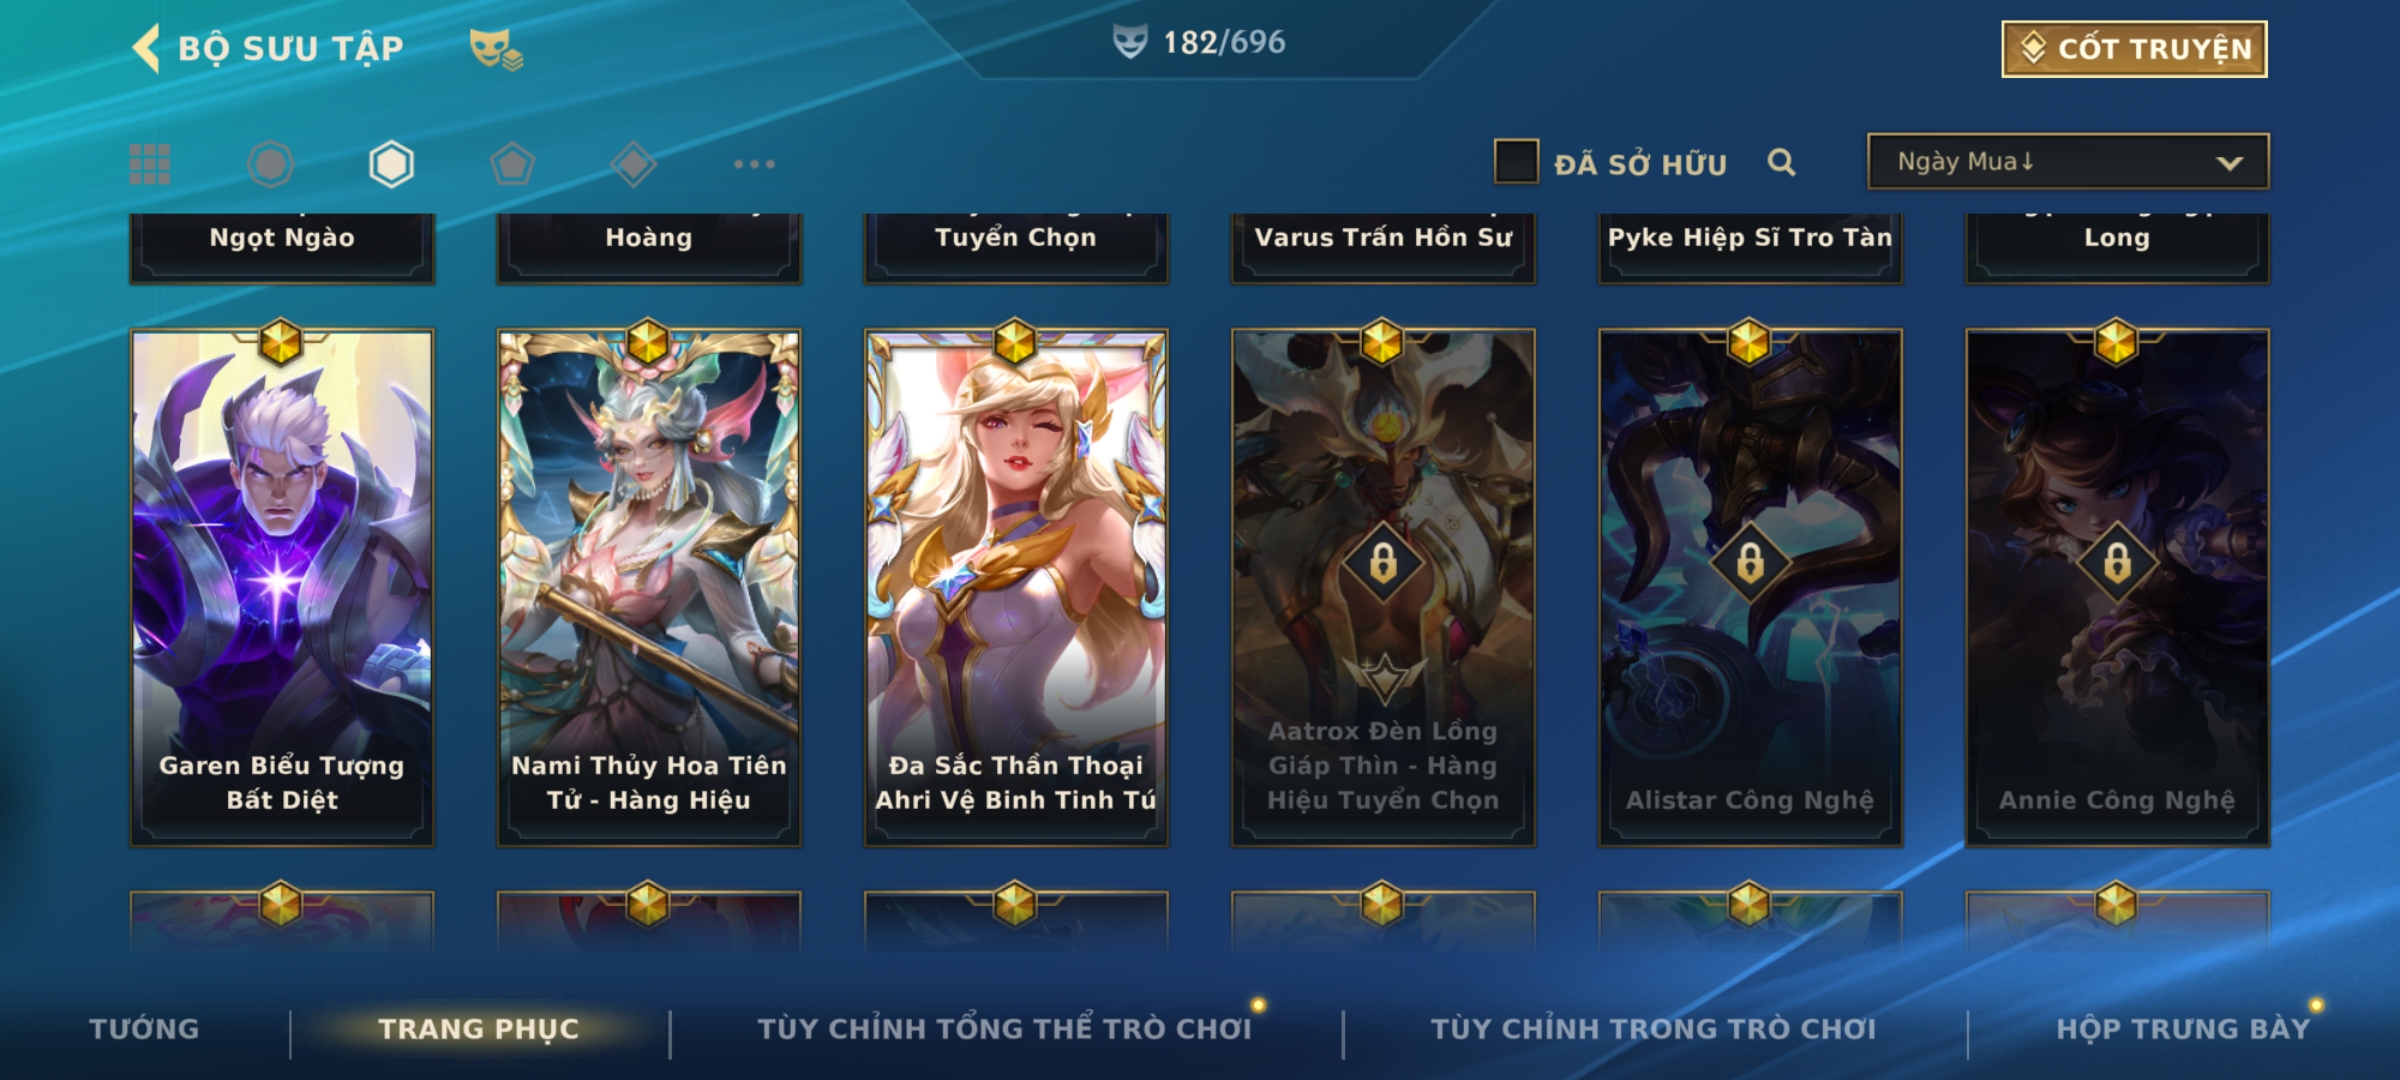
Task: Select the grid all-skins filter icon
Action: pos(150,164)
